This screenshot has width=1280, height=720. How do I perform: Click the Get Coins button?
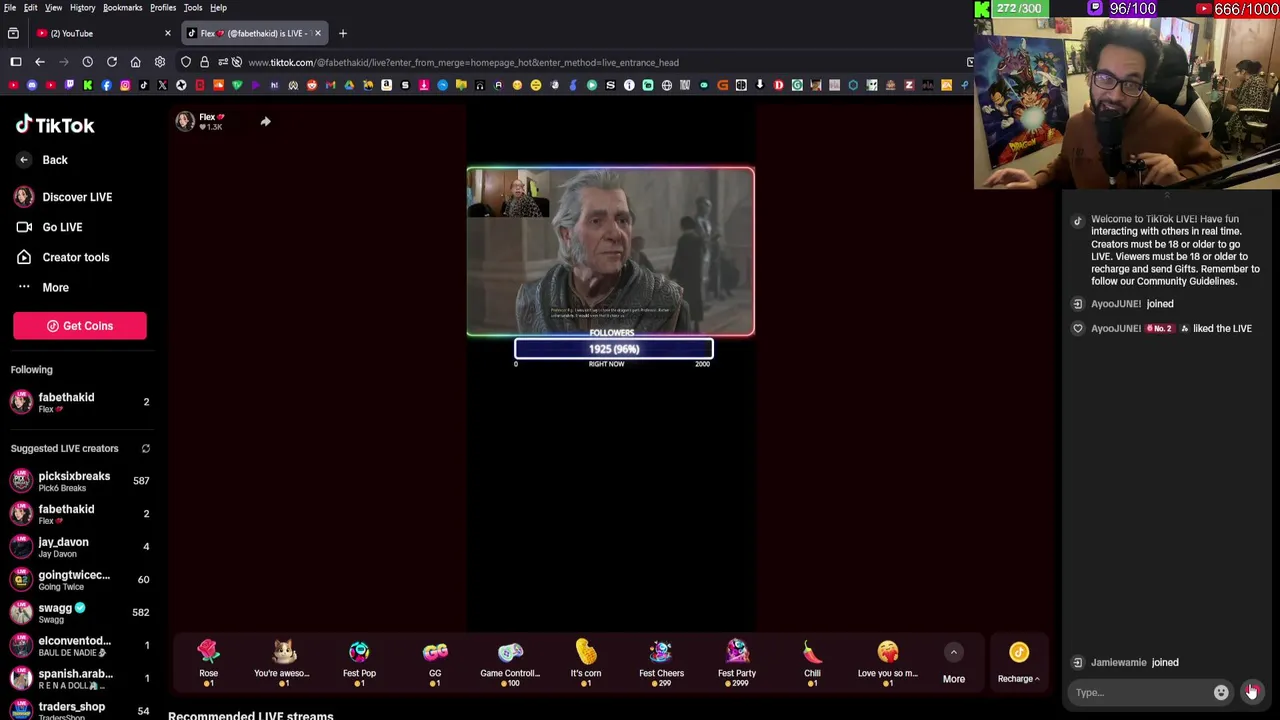pyautogui.click(x=80, y=326)
